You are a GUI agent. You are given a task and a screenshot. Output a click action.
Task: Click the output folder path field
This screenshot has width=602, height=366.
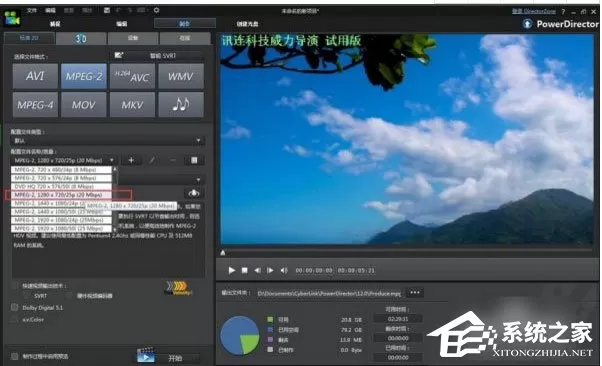point(329,293)
